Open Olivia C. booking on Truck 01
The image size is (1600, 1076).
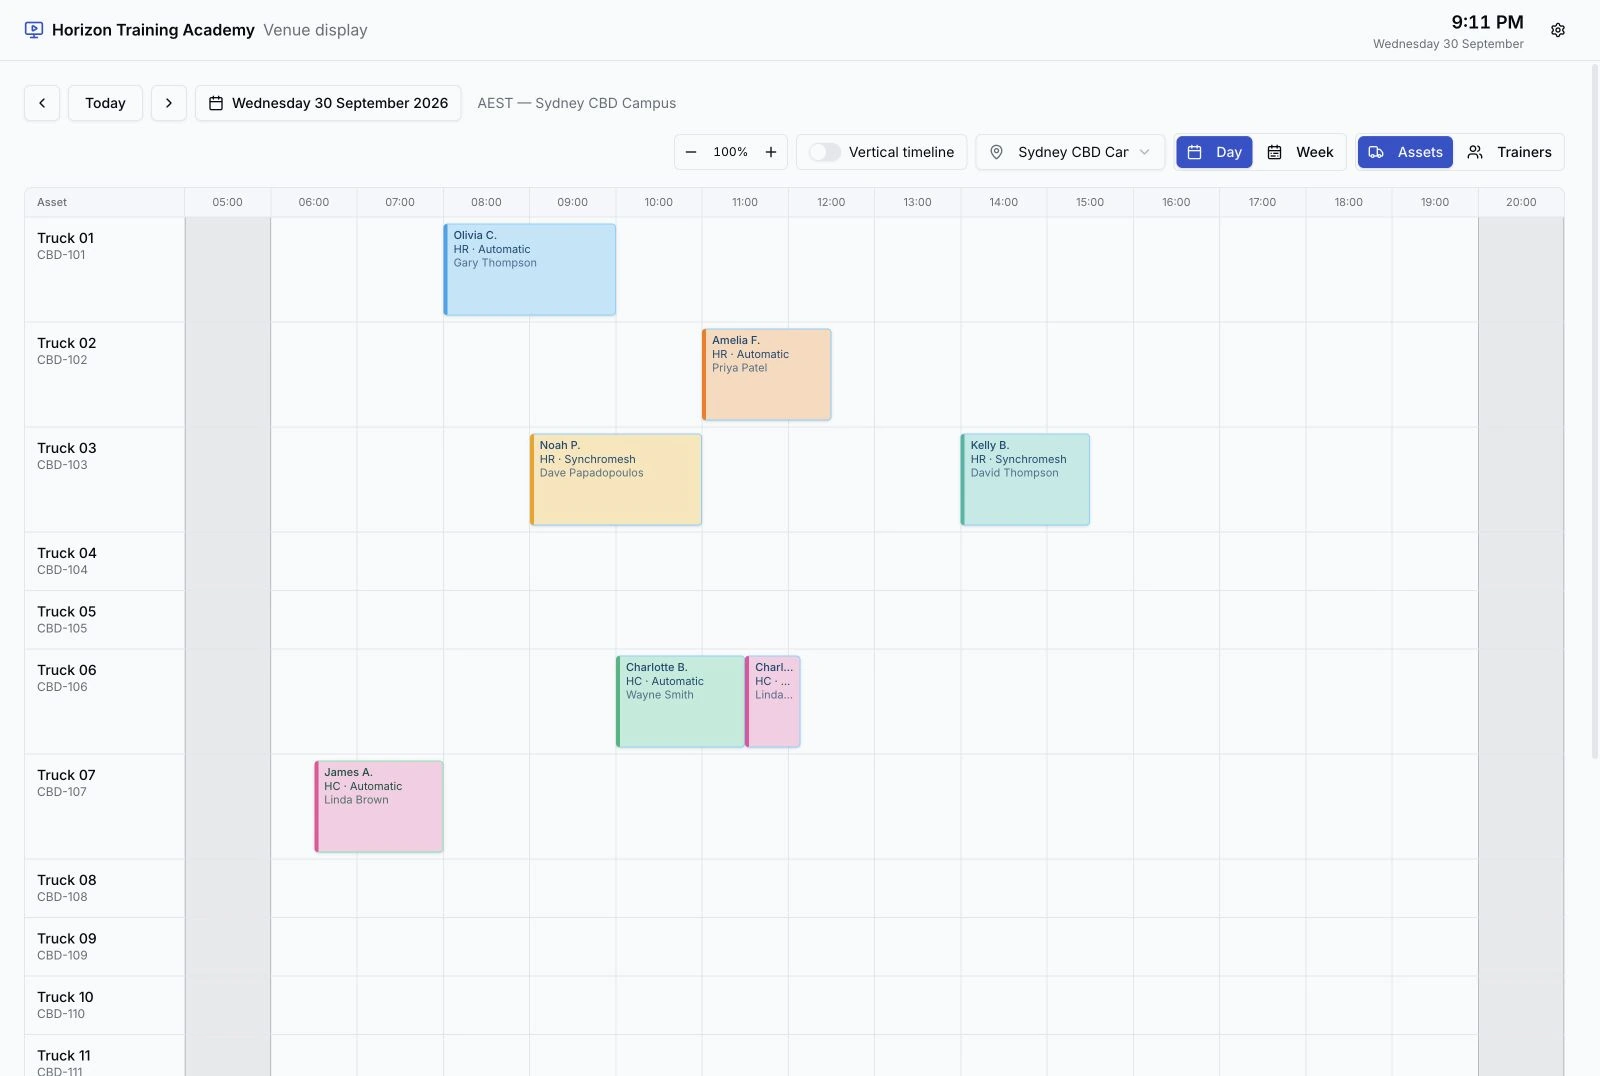tap(530, 270)
